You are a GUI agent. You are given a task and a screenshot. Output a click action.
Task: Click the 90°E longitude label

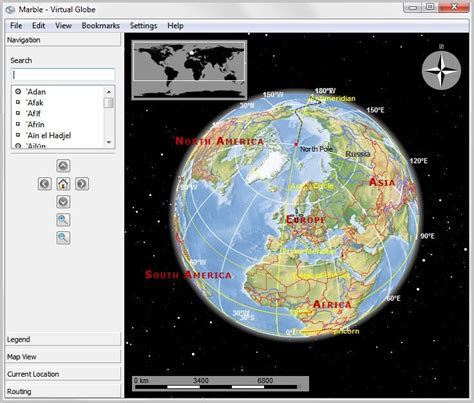point(427,236)
